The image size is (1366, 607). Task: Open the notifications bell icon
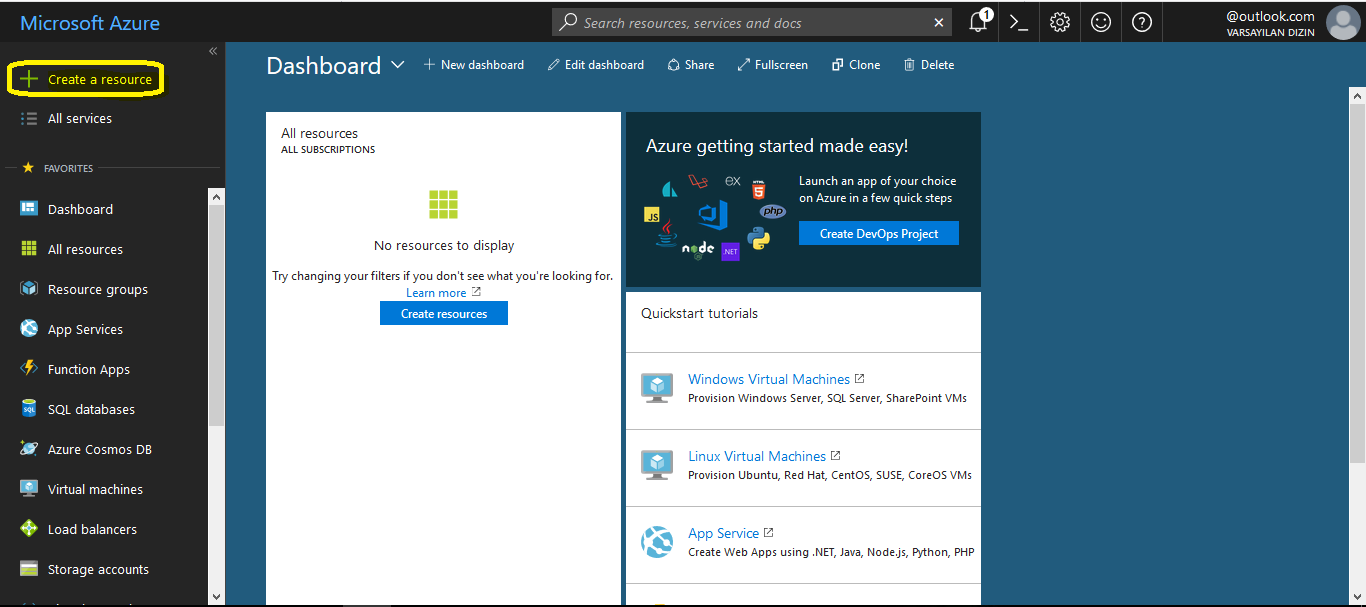pos(978,22)
